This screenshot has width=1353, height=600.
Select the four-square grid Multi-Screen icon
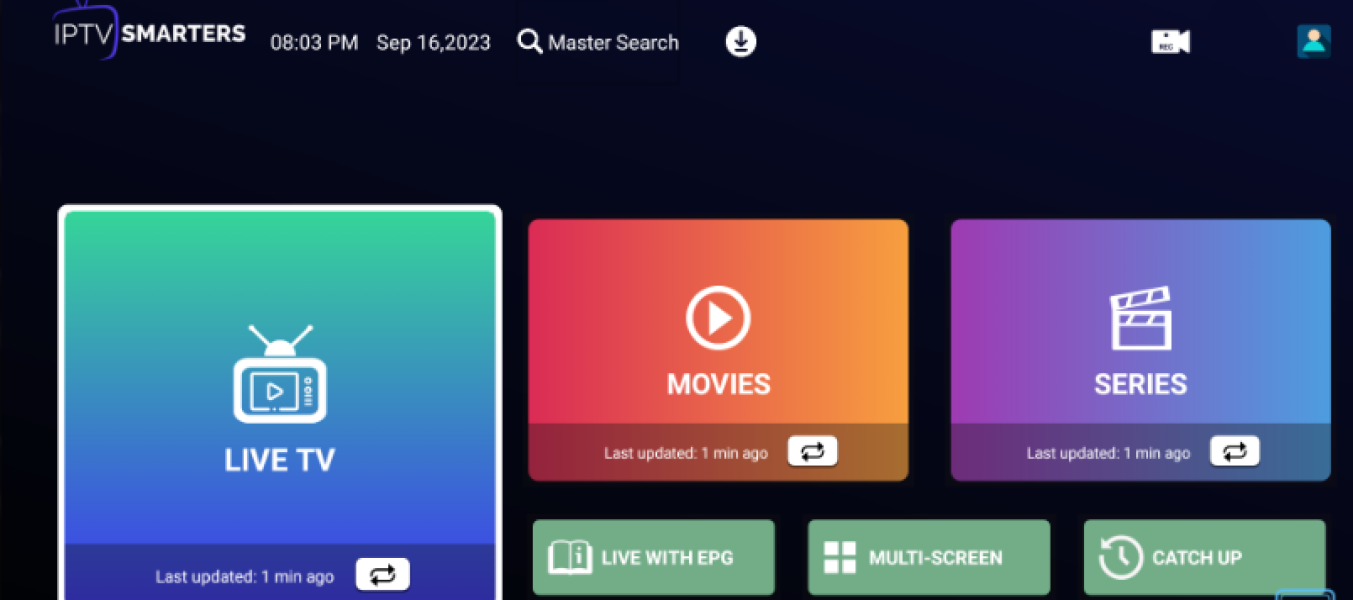[x=839, y=557]
